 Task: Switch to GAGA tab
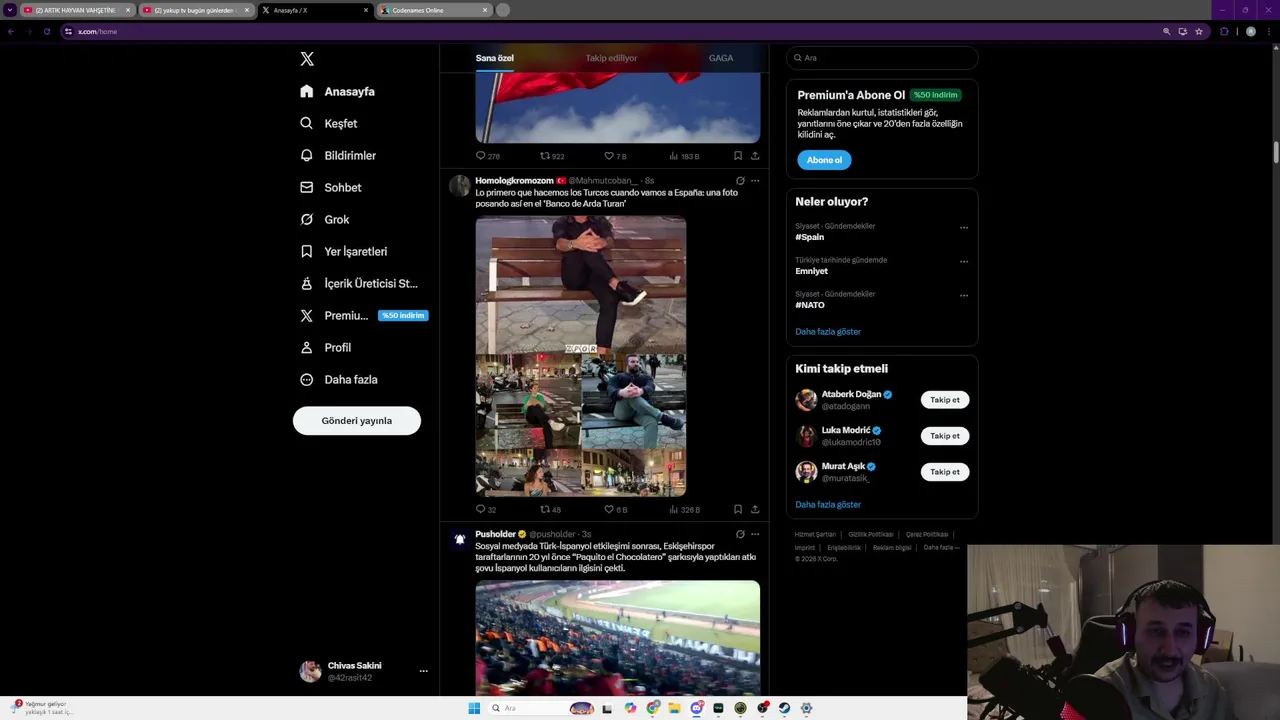coord(721,58)
